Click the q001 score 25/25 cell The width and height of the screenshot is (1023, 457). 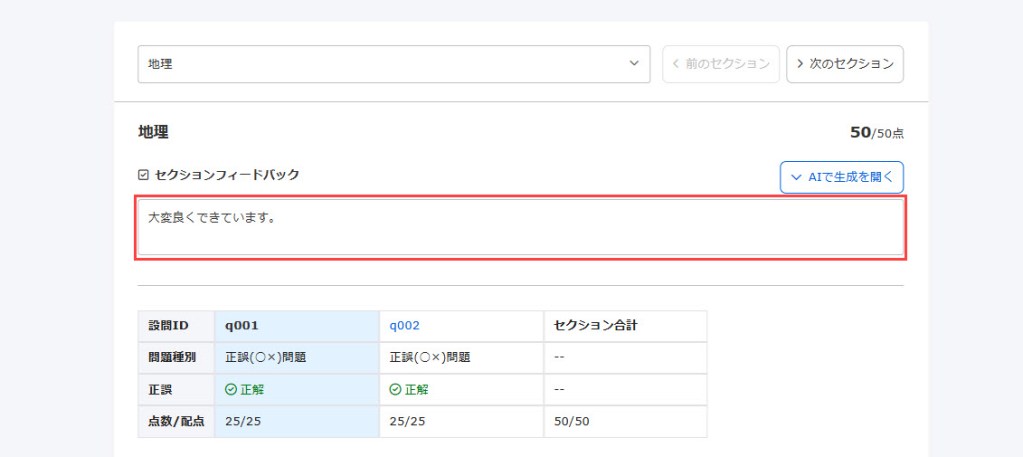coord(297,422)
